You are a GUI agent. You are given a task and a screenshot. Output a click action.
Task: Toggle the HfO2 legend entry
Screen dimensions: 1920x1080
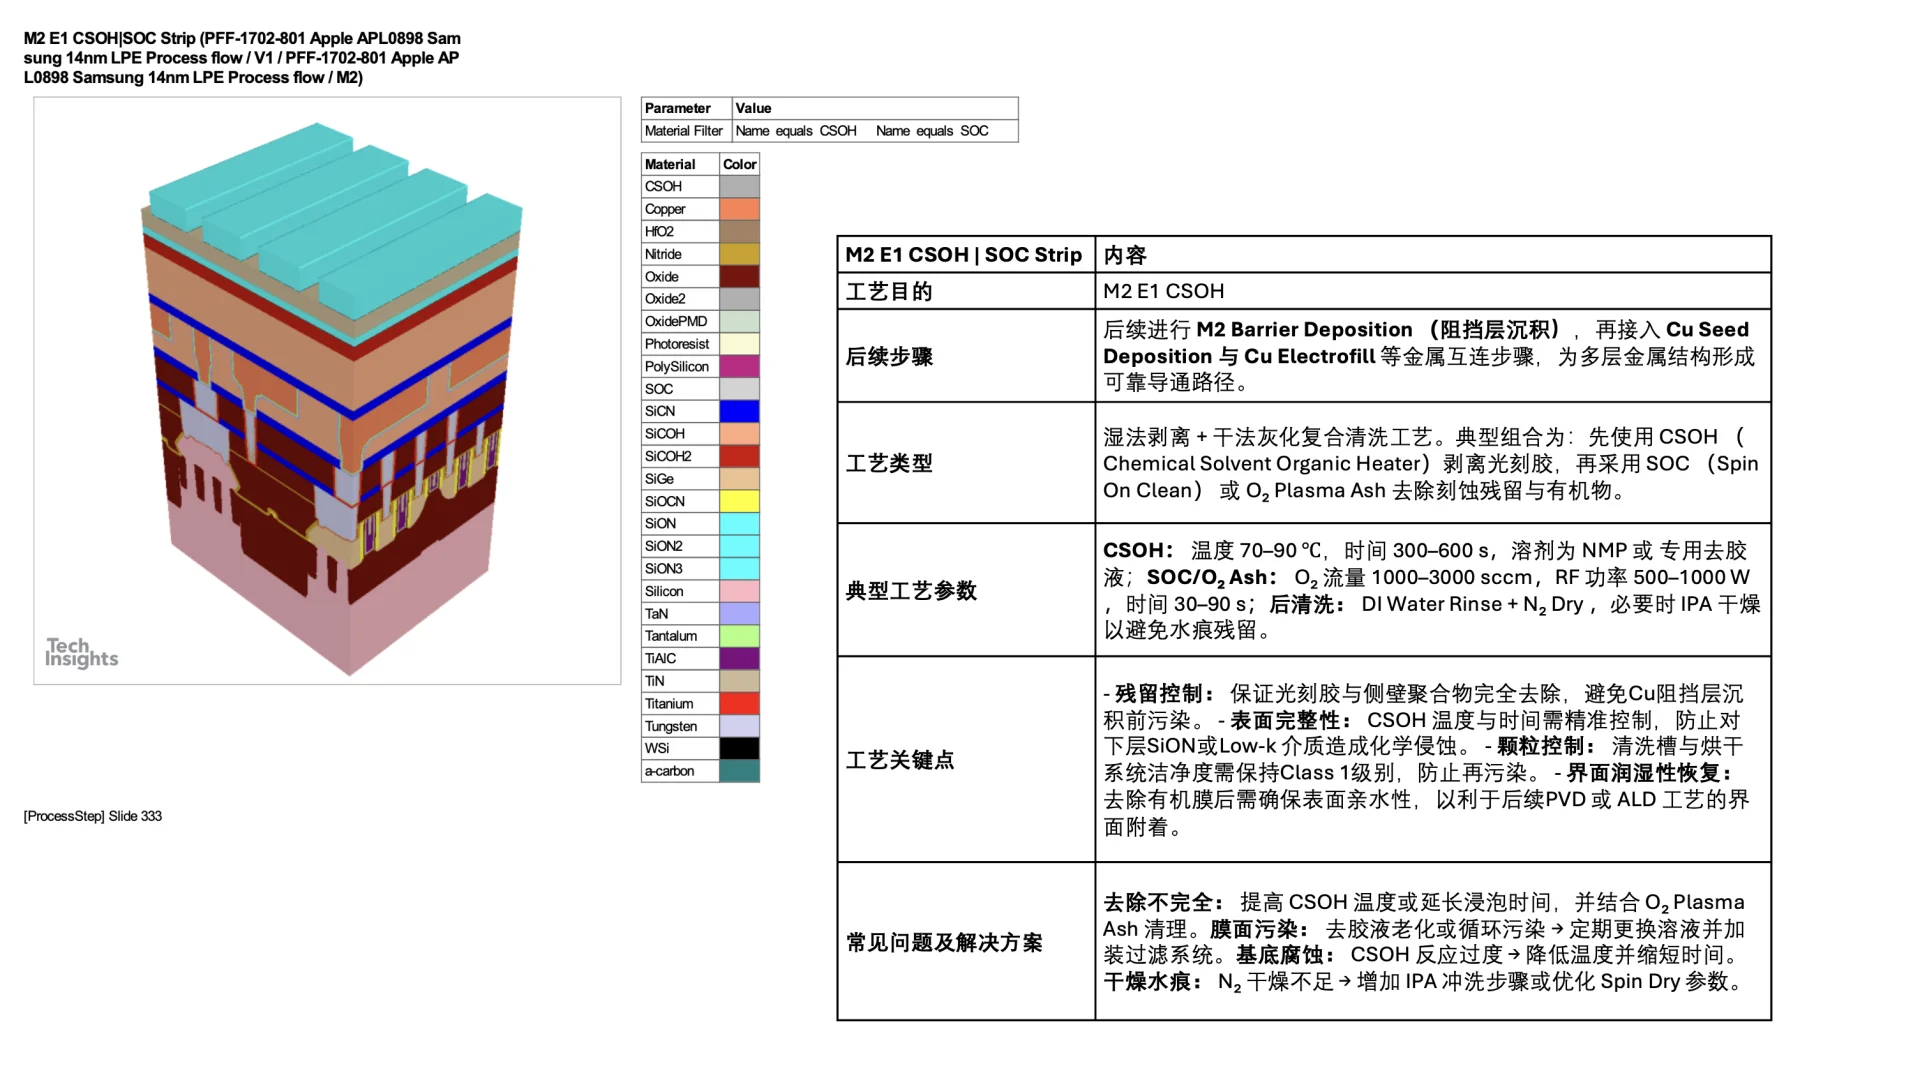tap(660, 231)
